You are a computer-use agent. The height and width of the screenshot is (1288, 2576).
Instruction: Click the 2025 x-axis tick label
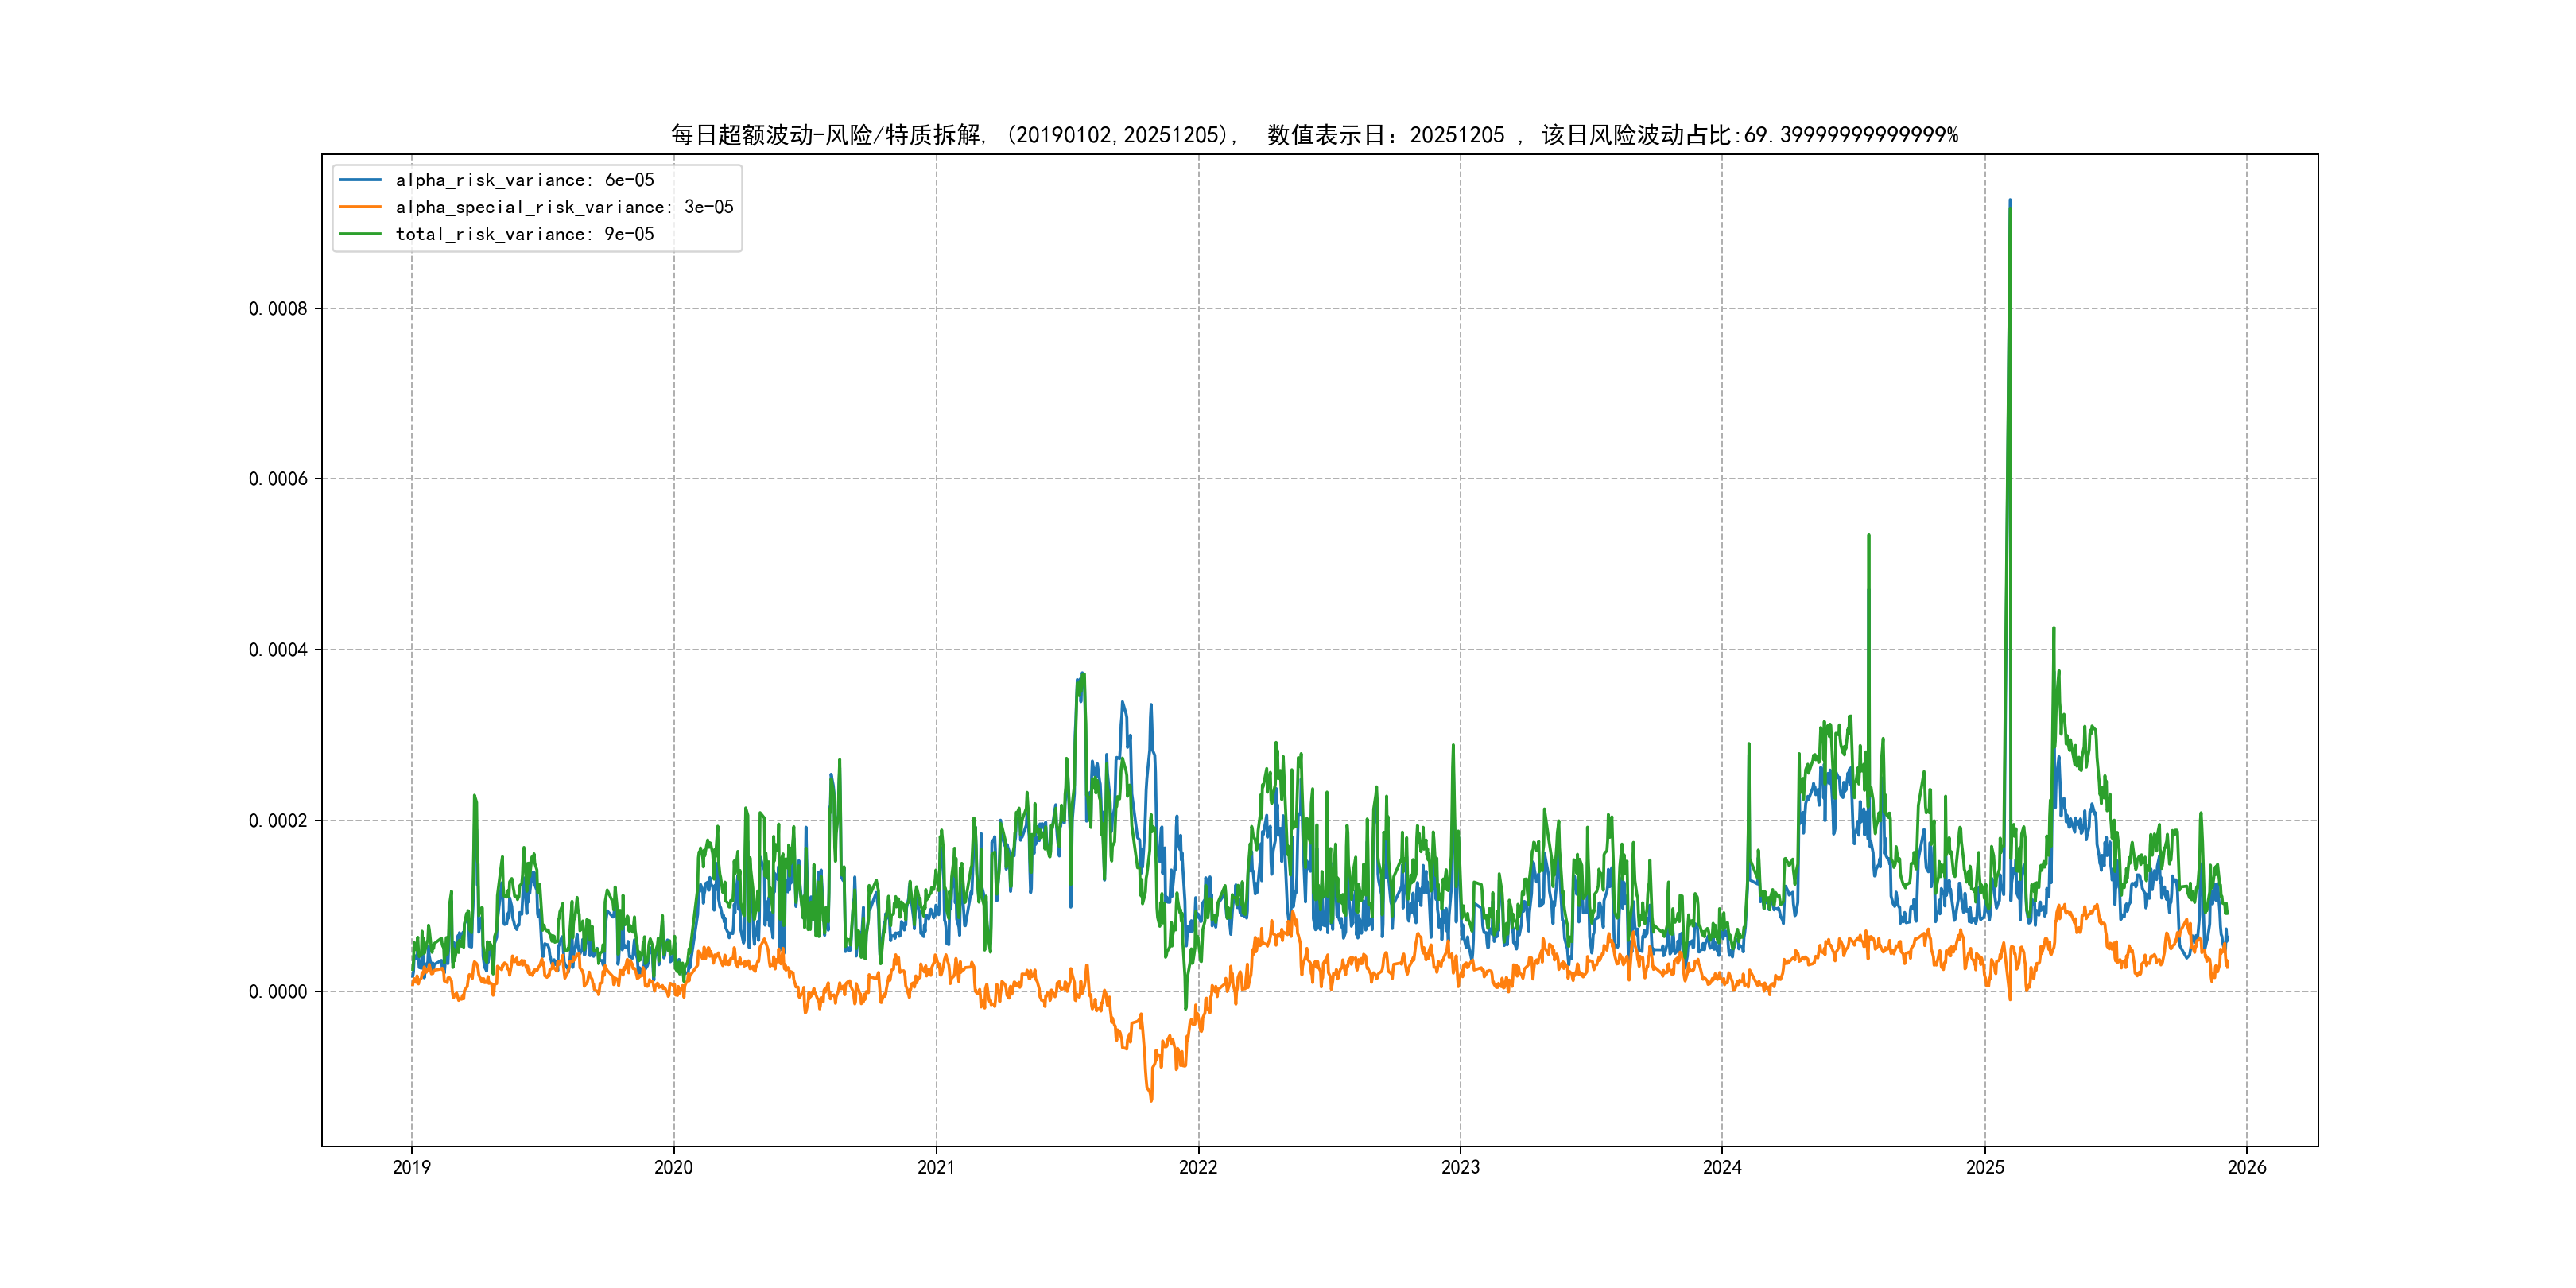pos(1985,1167)
